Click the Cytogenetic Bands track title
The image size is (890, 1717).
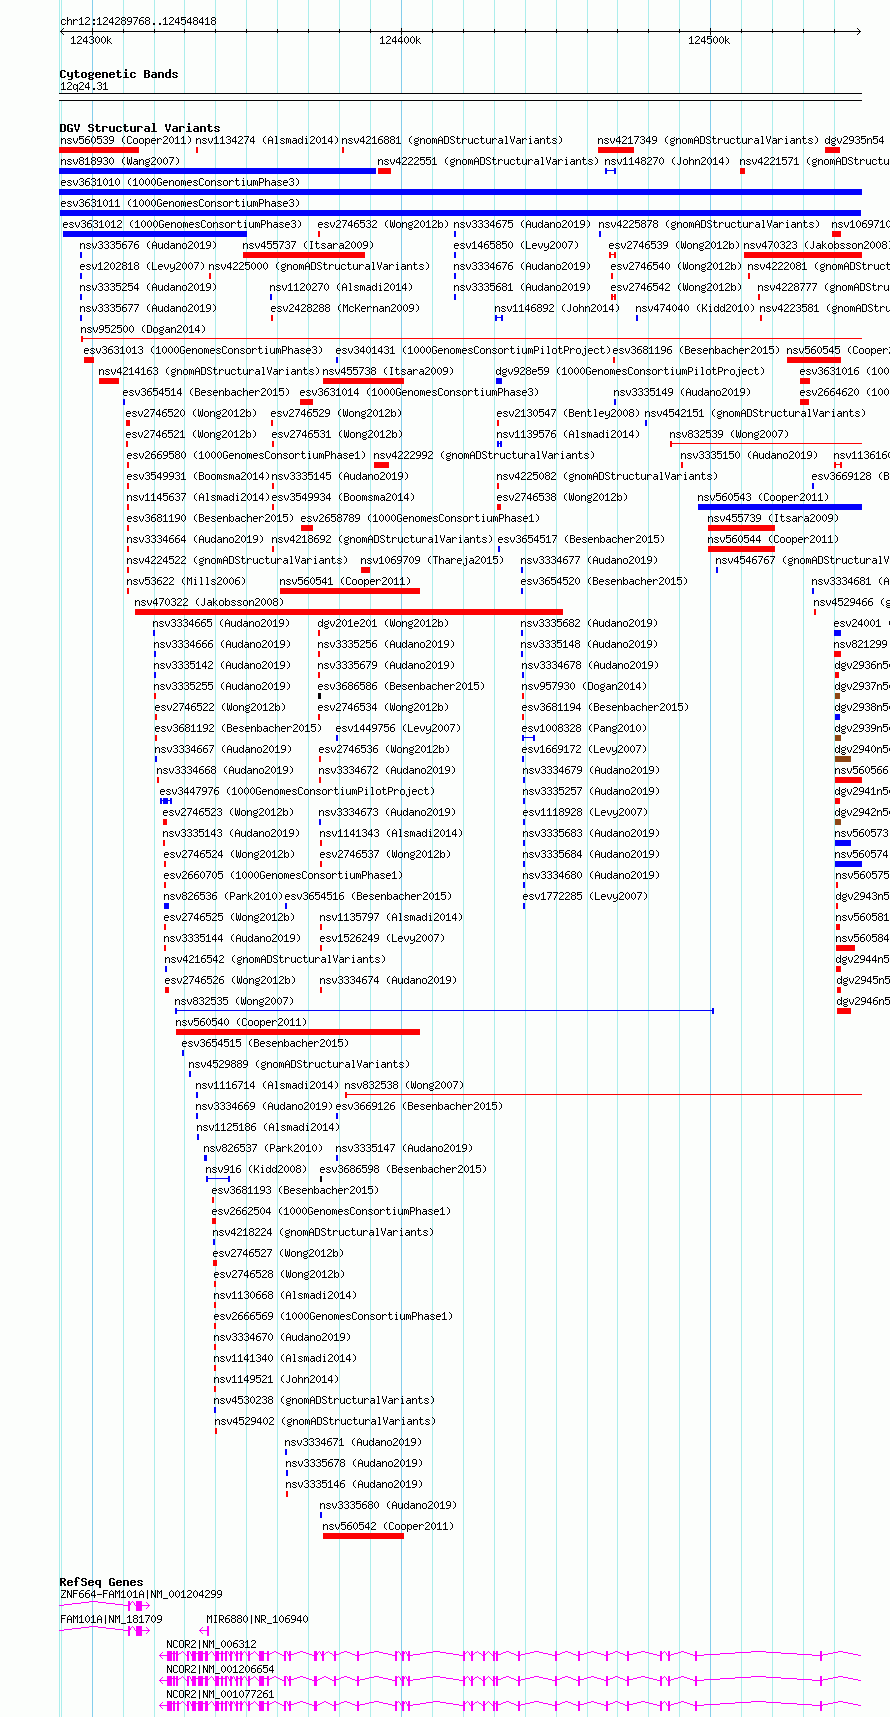[x=119, y=74]
